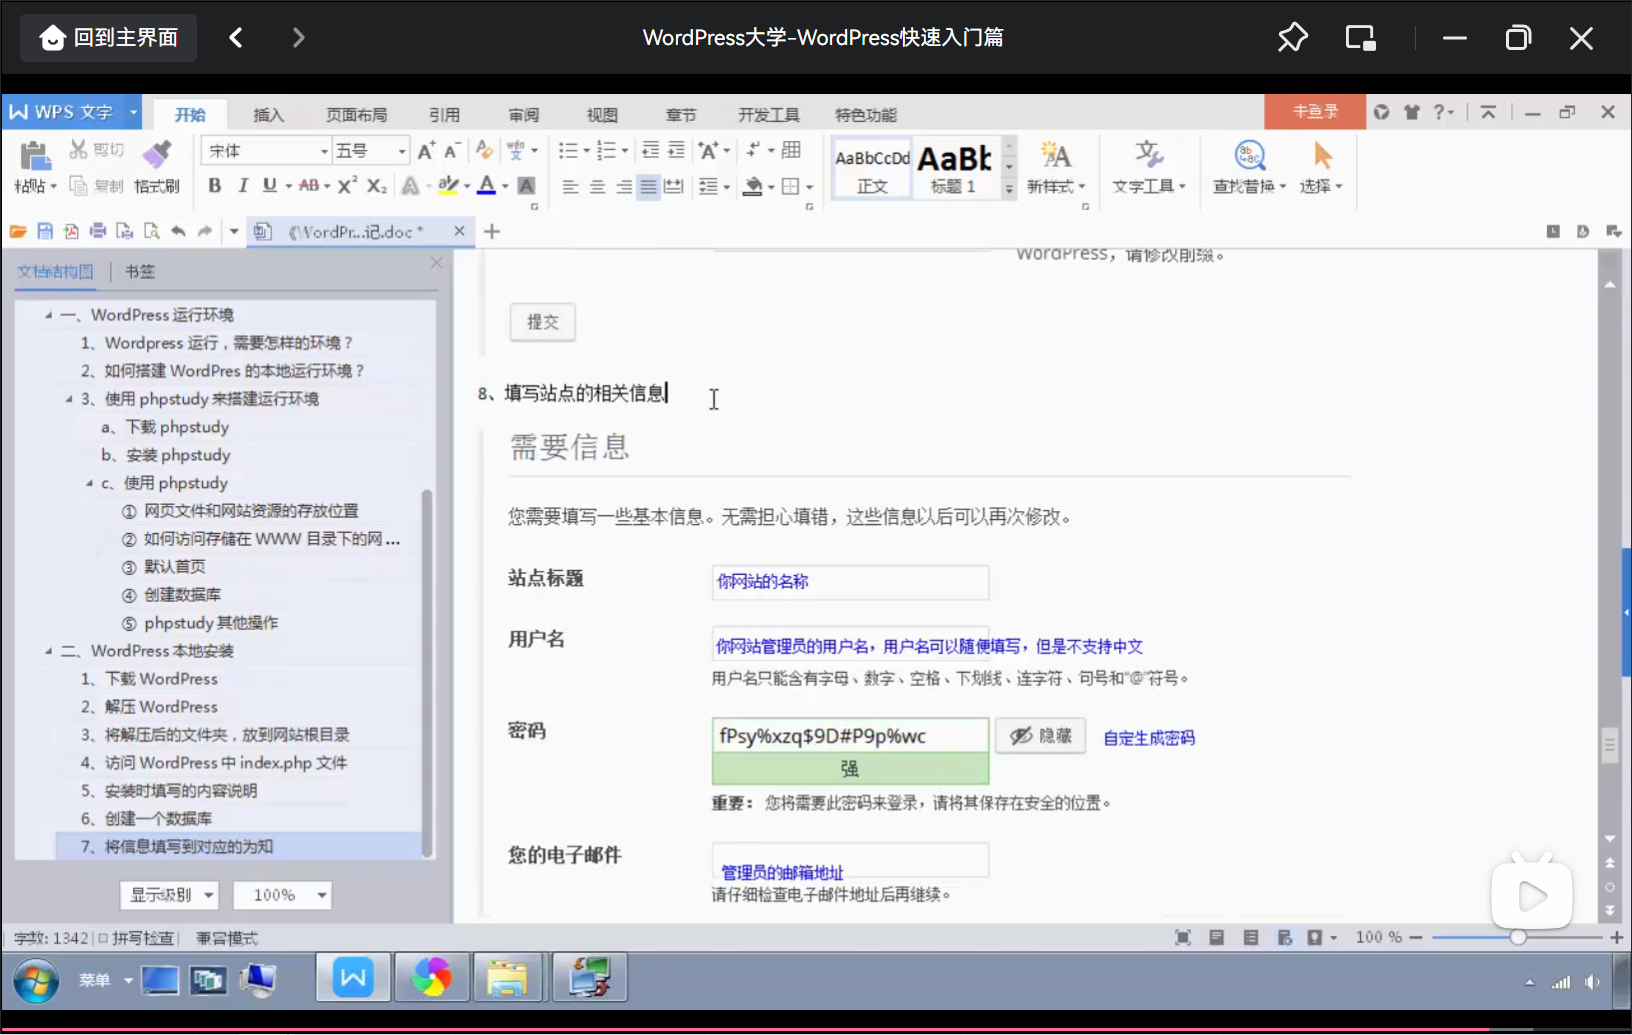
Task: Click the undo arrow icon
Action: 178,231
